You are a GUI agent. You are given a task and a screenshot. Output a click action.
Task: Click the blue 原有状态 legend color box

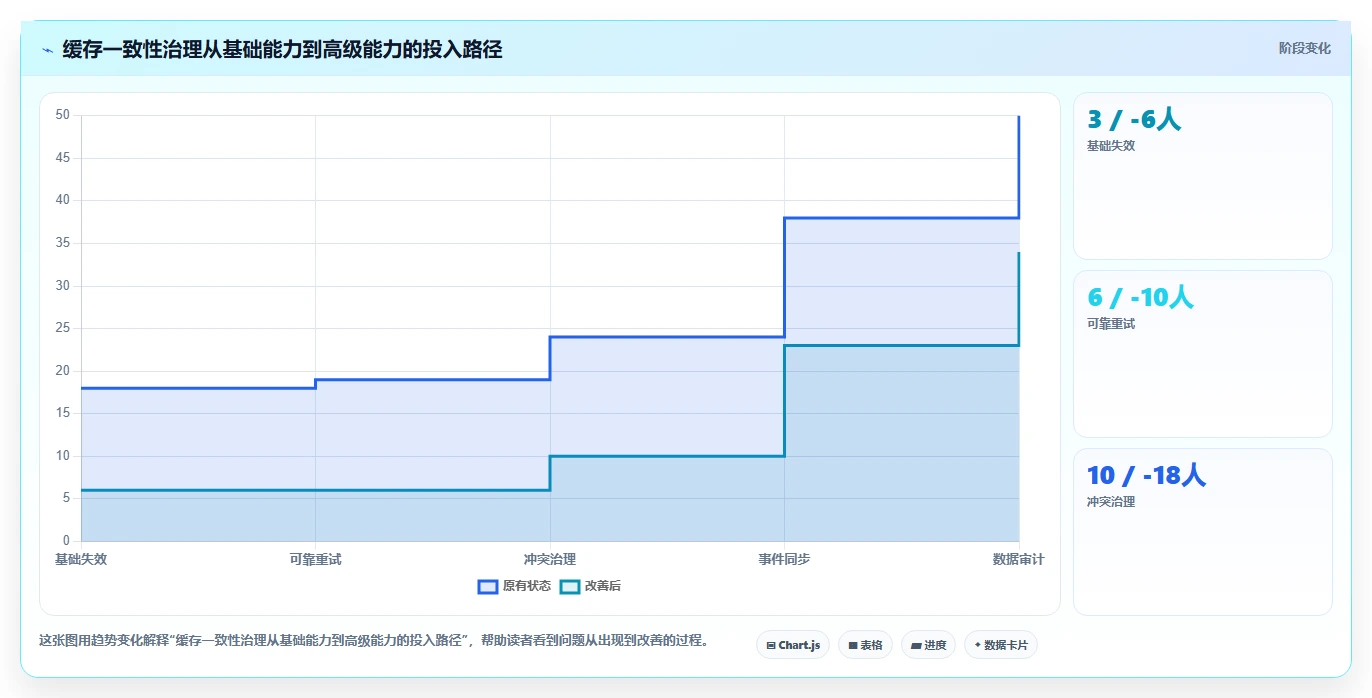coord(488,586)
